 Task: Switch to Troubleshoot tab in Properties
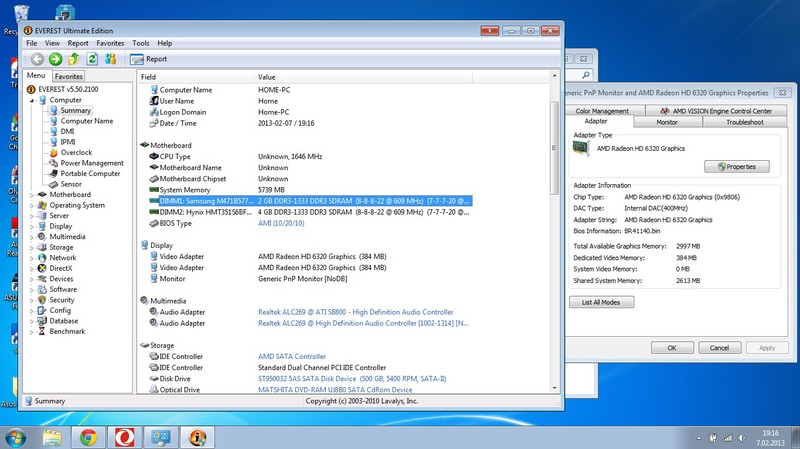click(x=744, y=122)
